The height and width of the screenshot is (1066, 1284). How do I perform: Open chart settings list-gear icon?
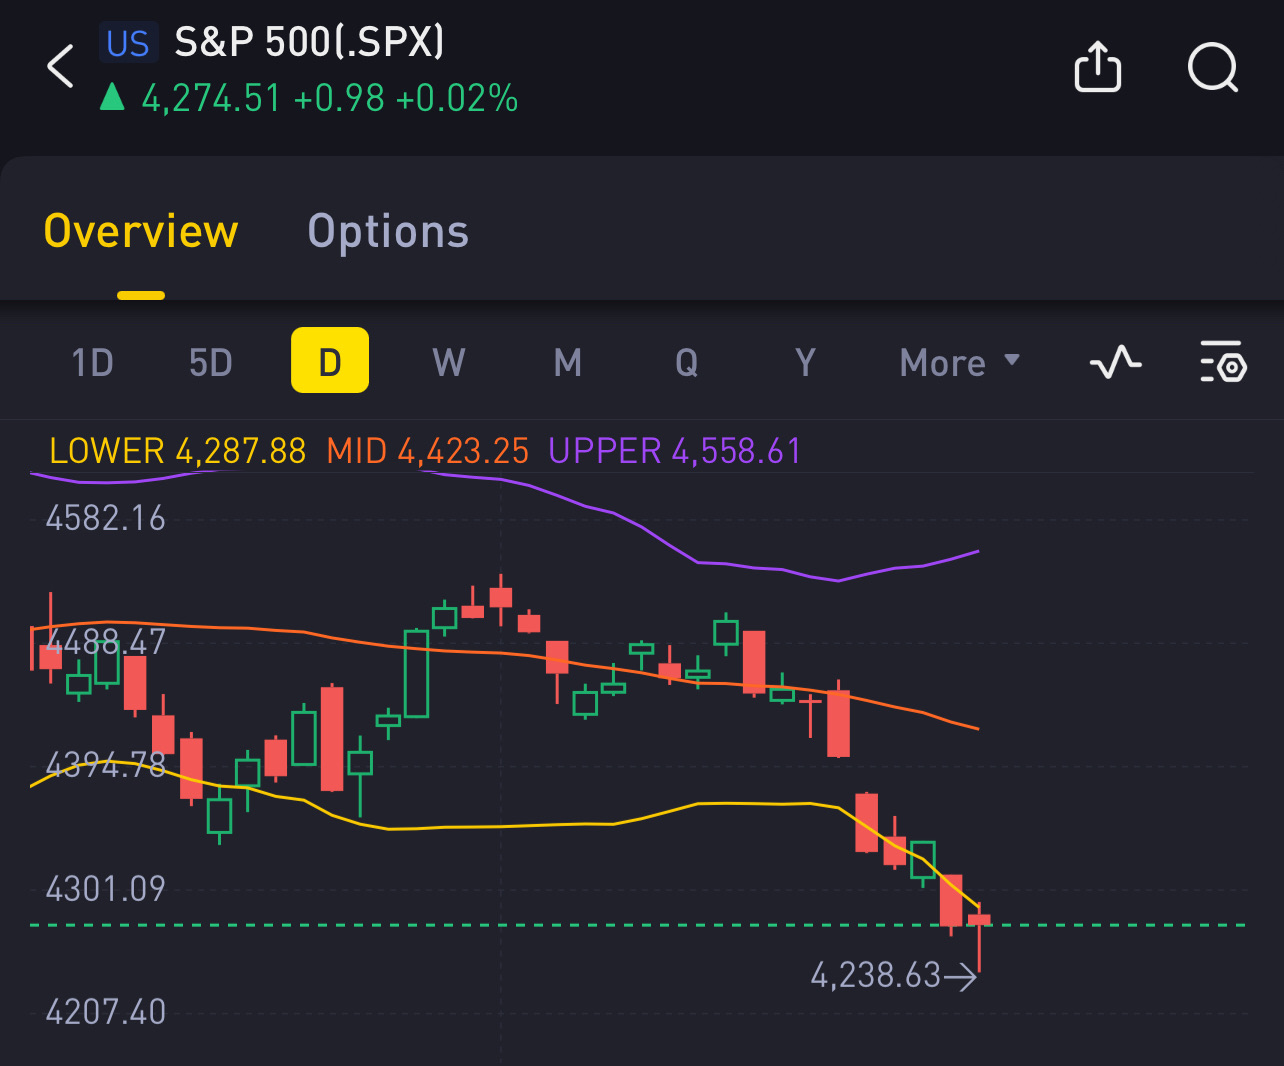1223,362
